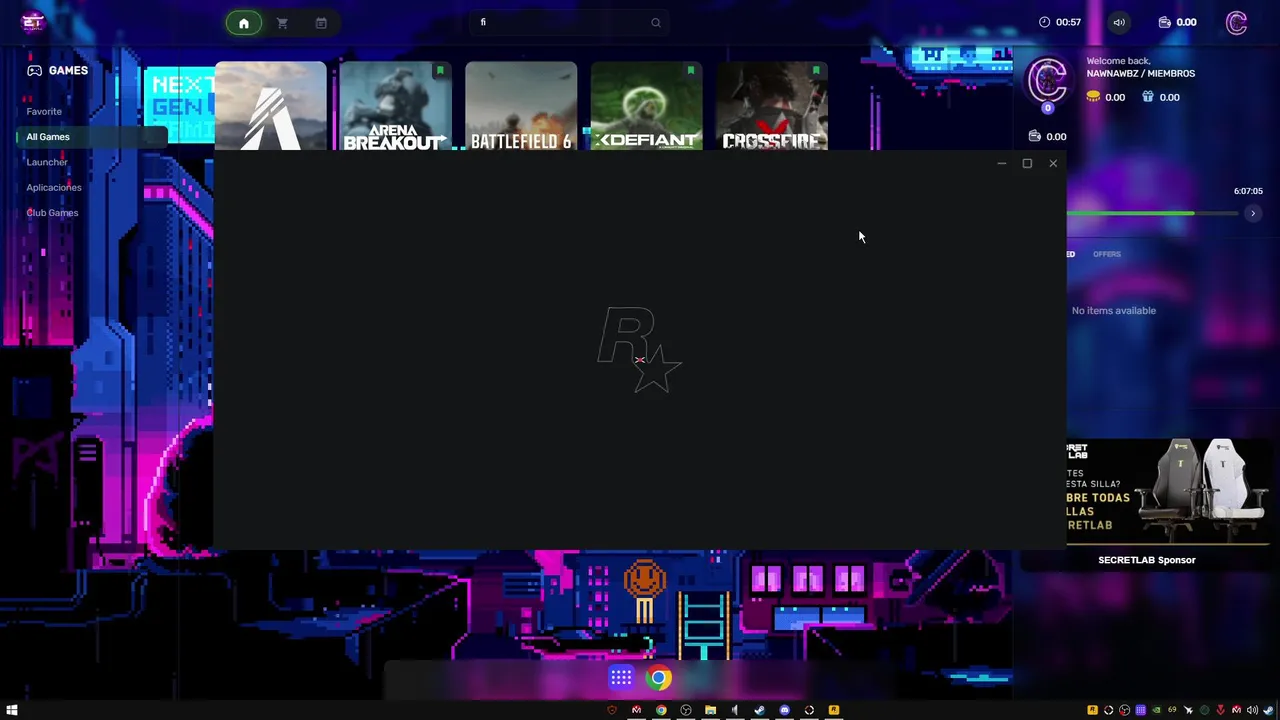Open the Club Games category
This screenshot has width=1280, height=720.
pos(52,213)
